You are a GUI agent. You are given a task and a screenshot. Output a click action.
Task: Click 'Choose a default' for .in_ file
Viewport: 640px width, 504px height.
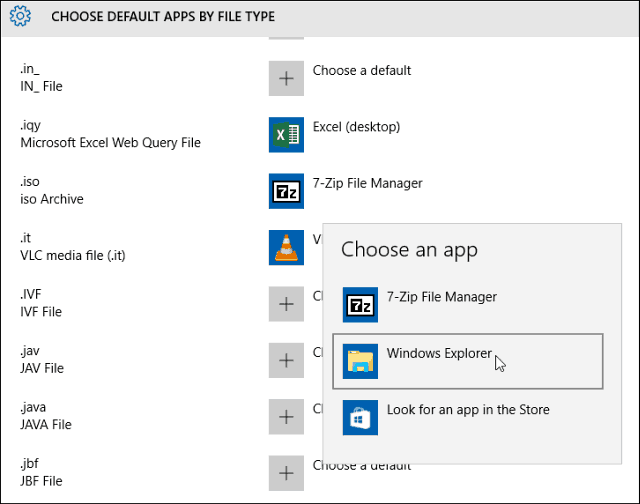(x=362, y=70)
